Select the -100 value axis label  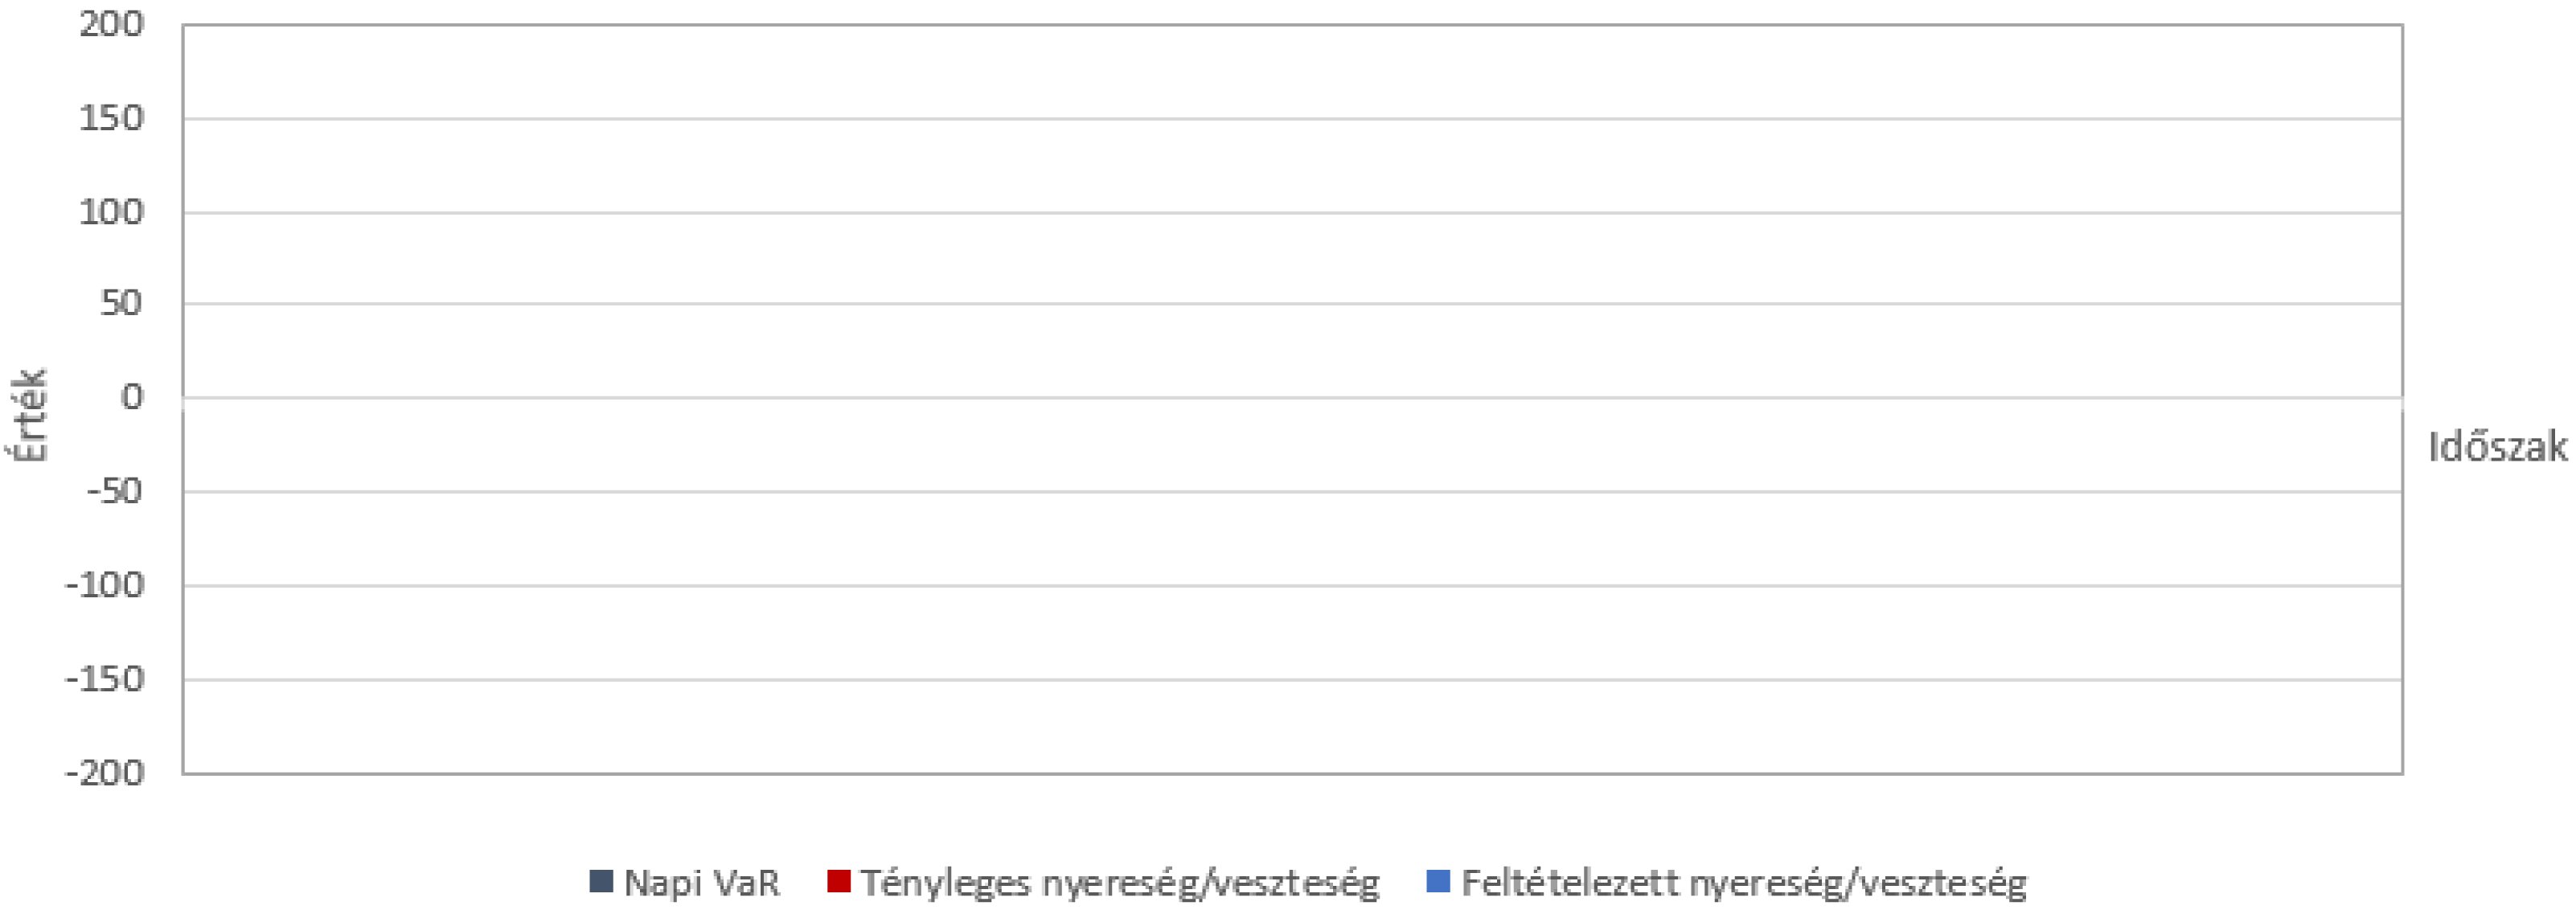(105, 585)
